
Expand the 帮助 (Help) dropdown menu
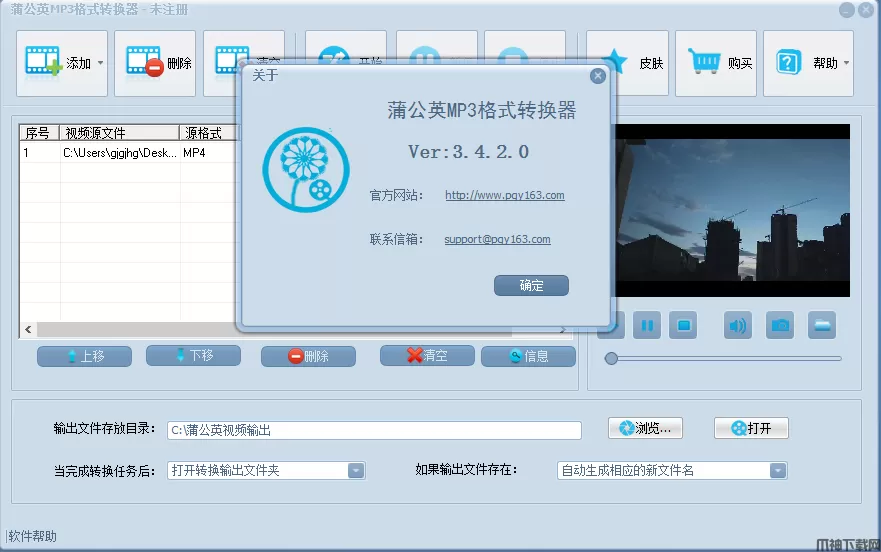point(846,64)
